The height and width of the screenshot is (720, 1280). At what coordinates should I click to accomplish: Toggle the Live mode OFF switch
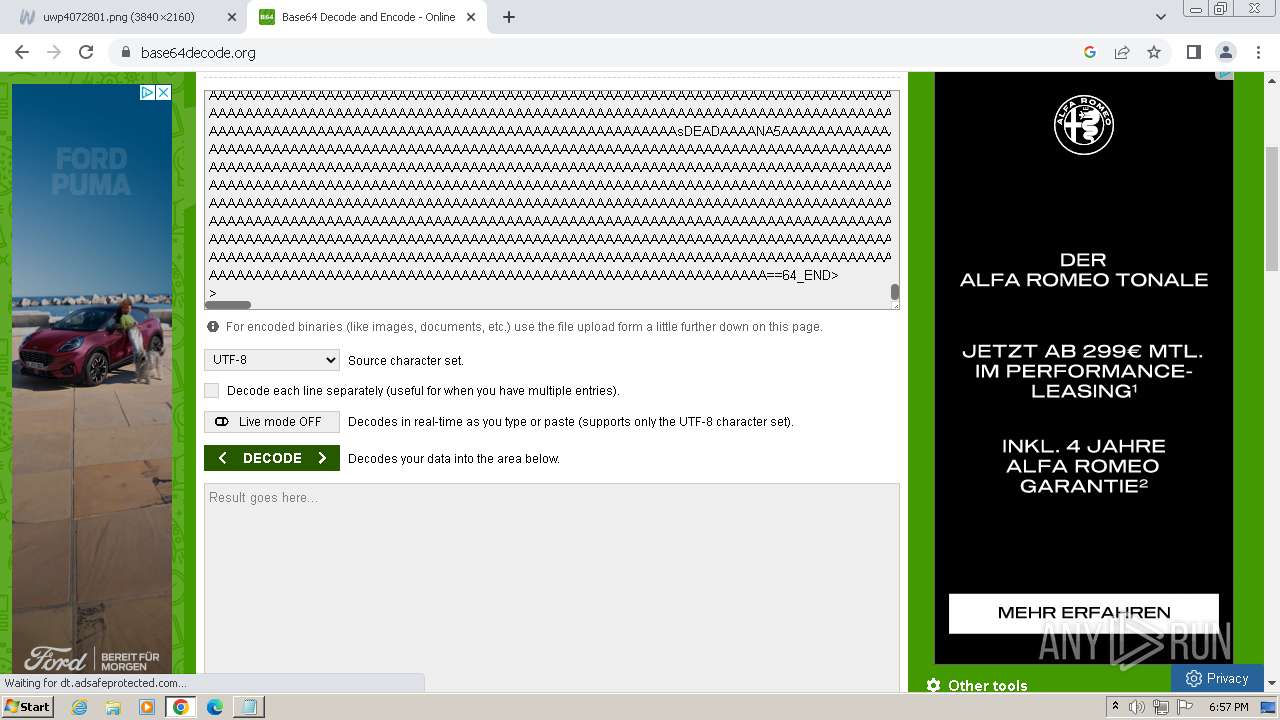point(272,422)
